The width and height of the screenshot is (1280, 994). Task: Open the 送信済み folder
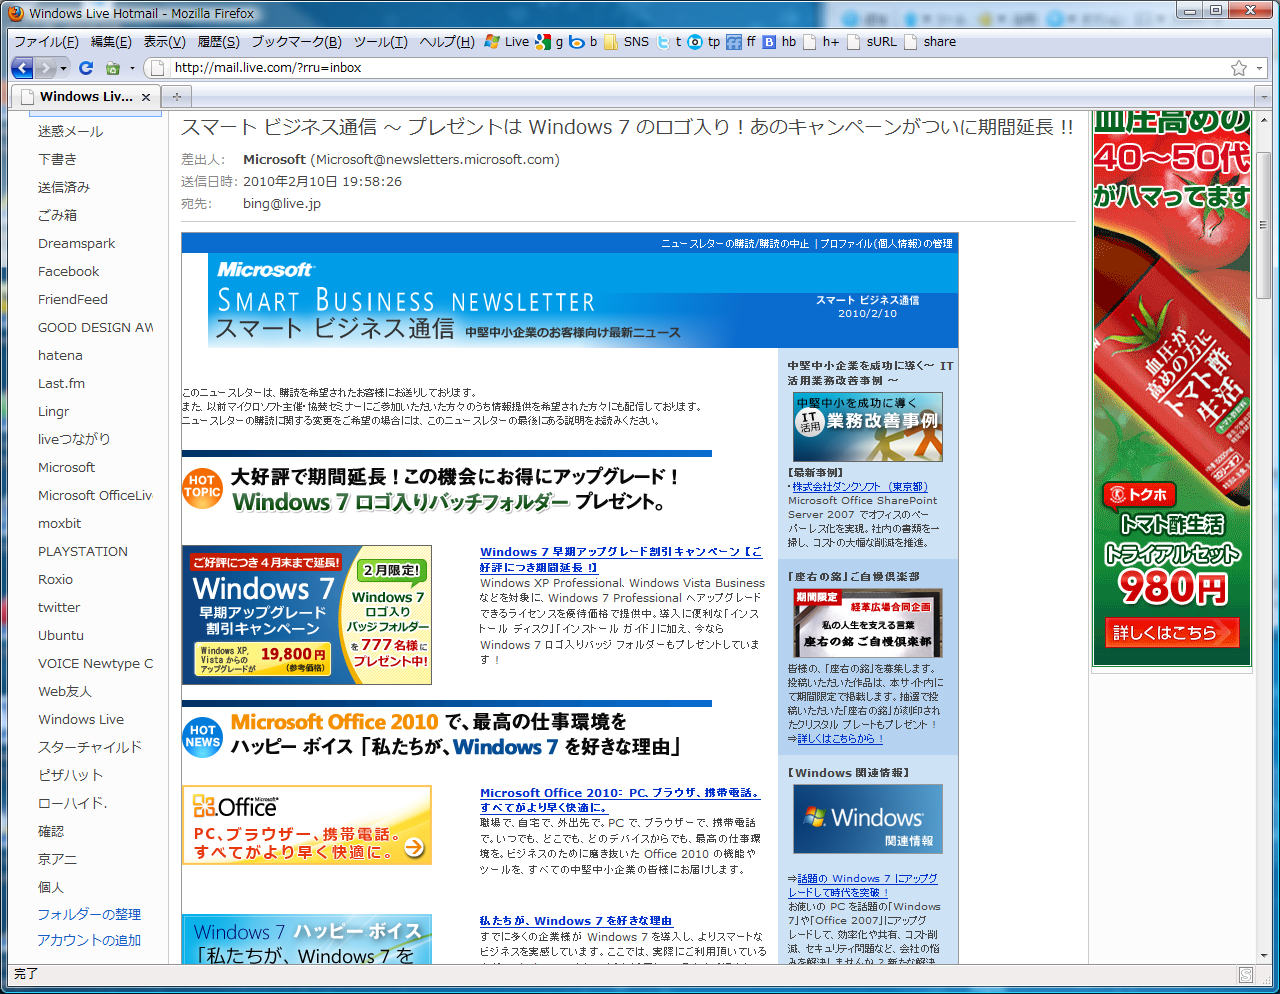(64, 187)
